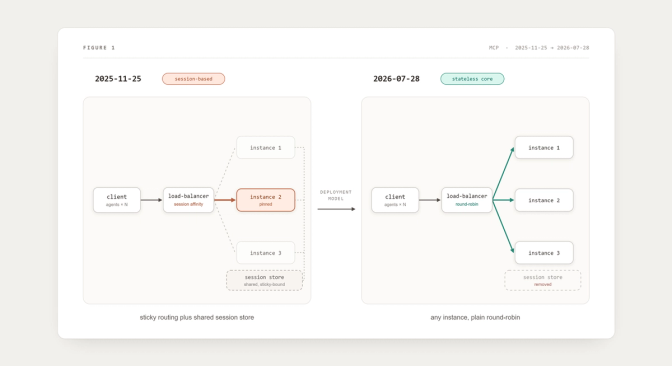Select instance 1 in the 2025-11-25 diagram
The width and height of the screenshot is (672, 366).
[266, 147]
